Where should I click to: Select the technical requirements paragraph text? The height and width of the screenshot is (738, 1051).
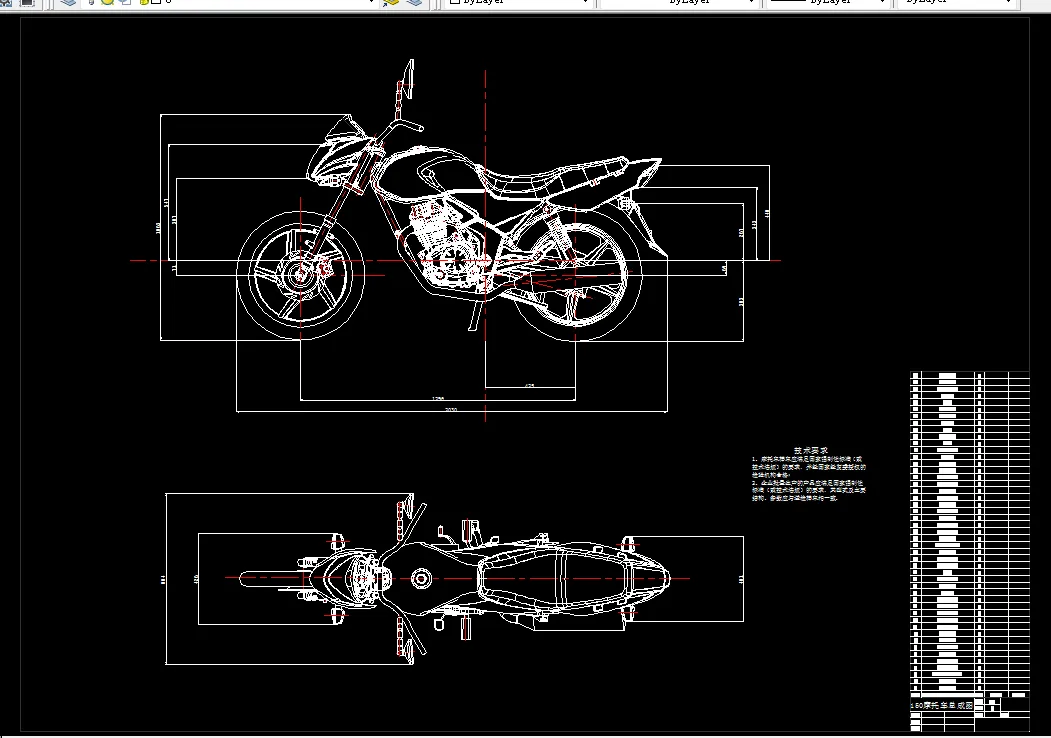808,479
